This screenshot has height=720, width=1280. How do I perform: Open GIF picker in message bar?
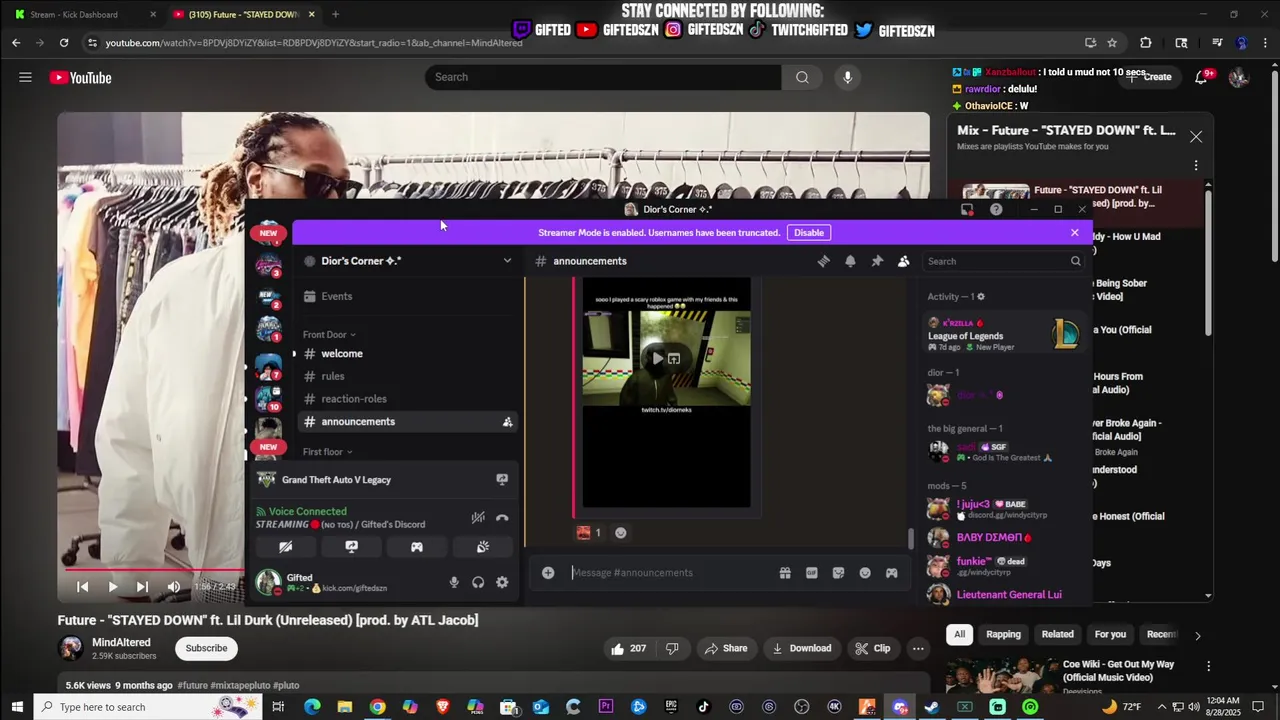point(812,573)
